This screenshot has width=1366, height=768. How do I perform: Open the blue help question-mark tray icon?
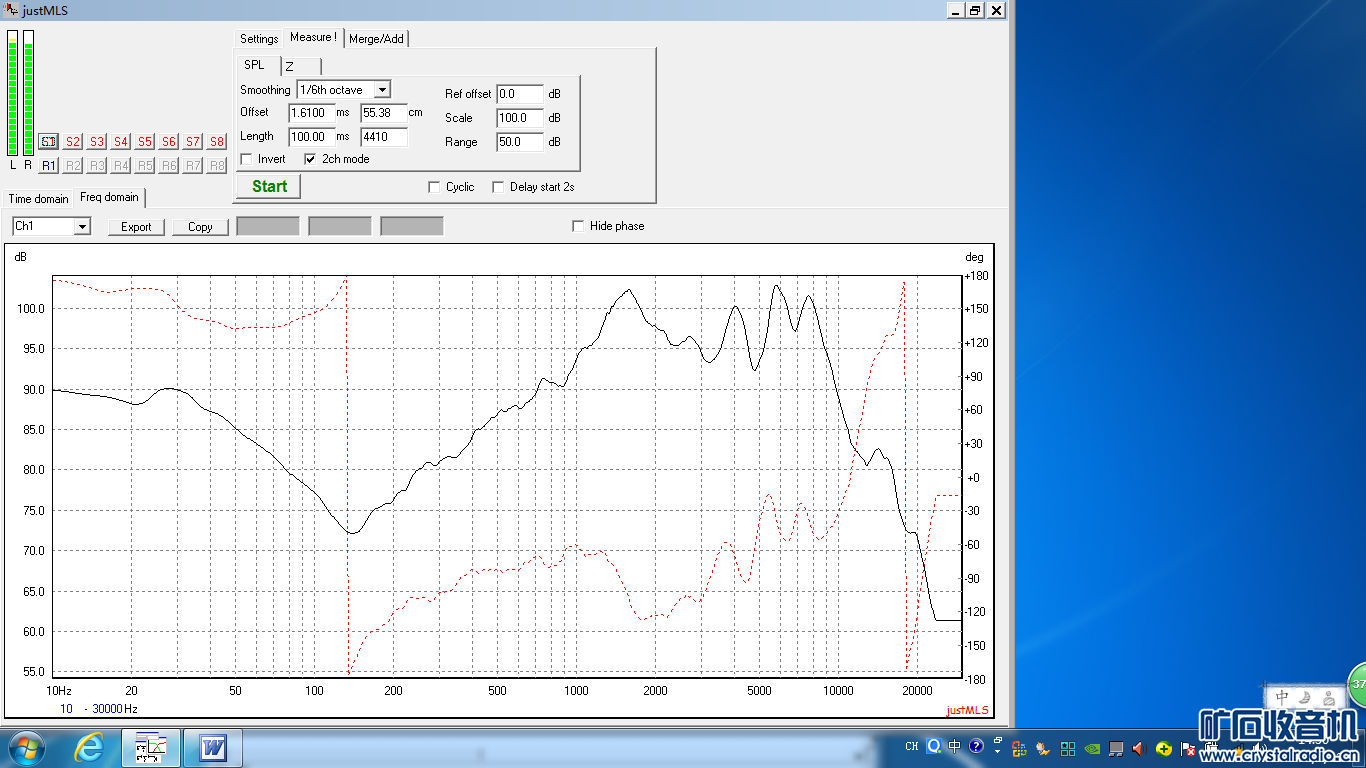976,746
